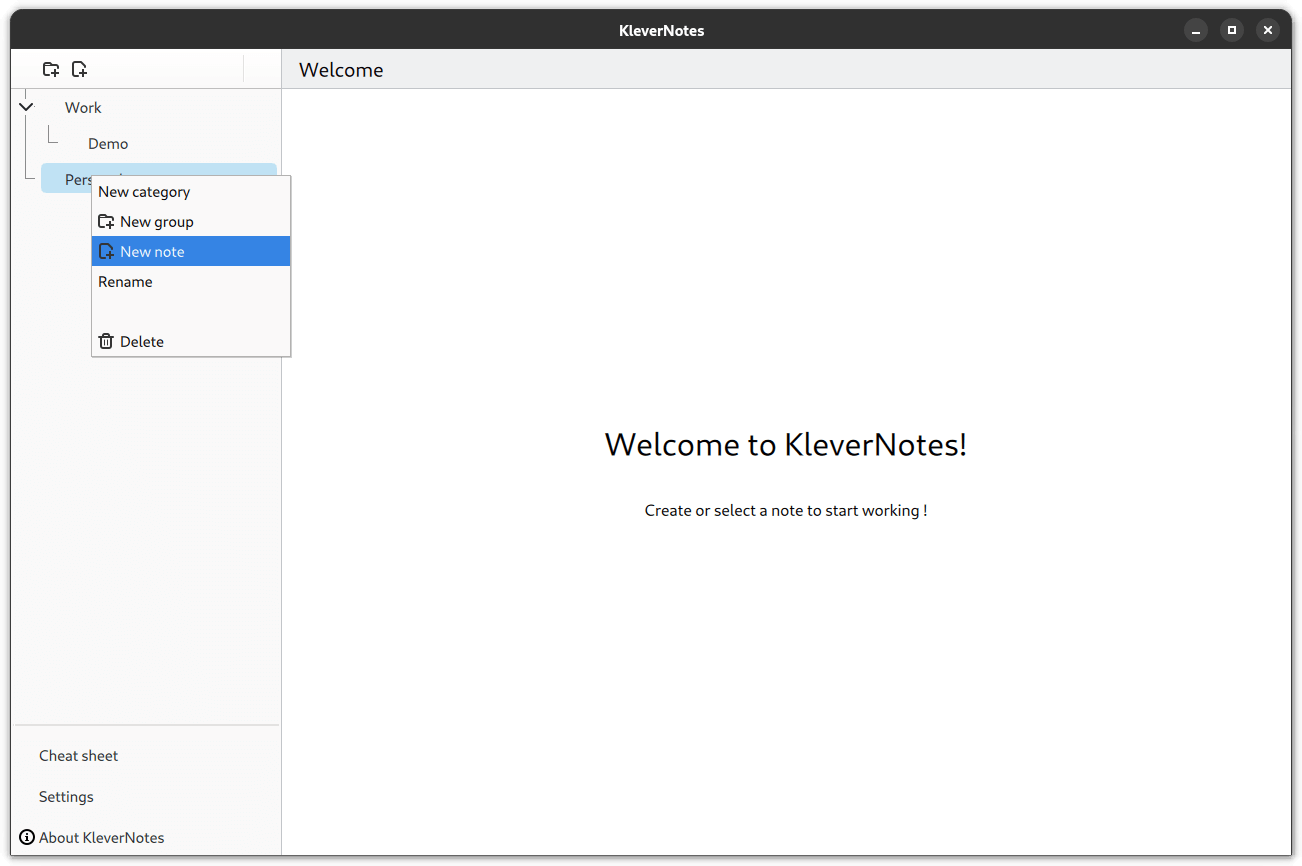Screen dimensions: 1302x866
Task: Open the Cheat sheet
Action: [79, 756]
